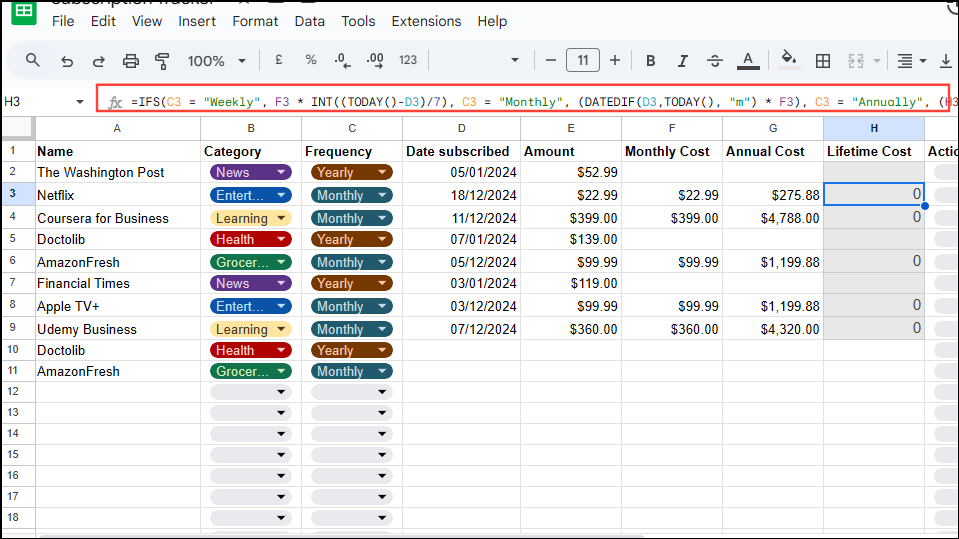
Task: Select the paint format tool
Action: coord(162,61)
